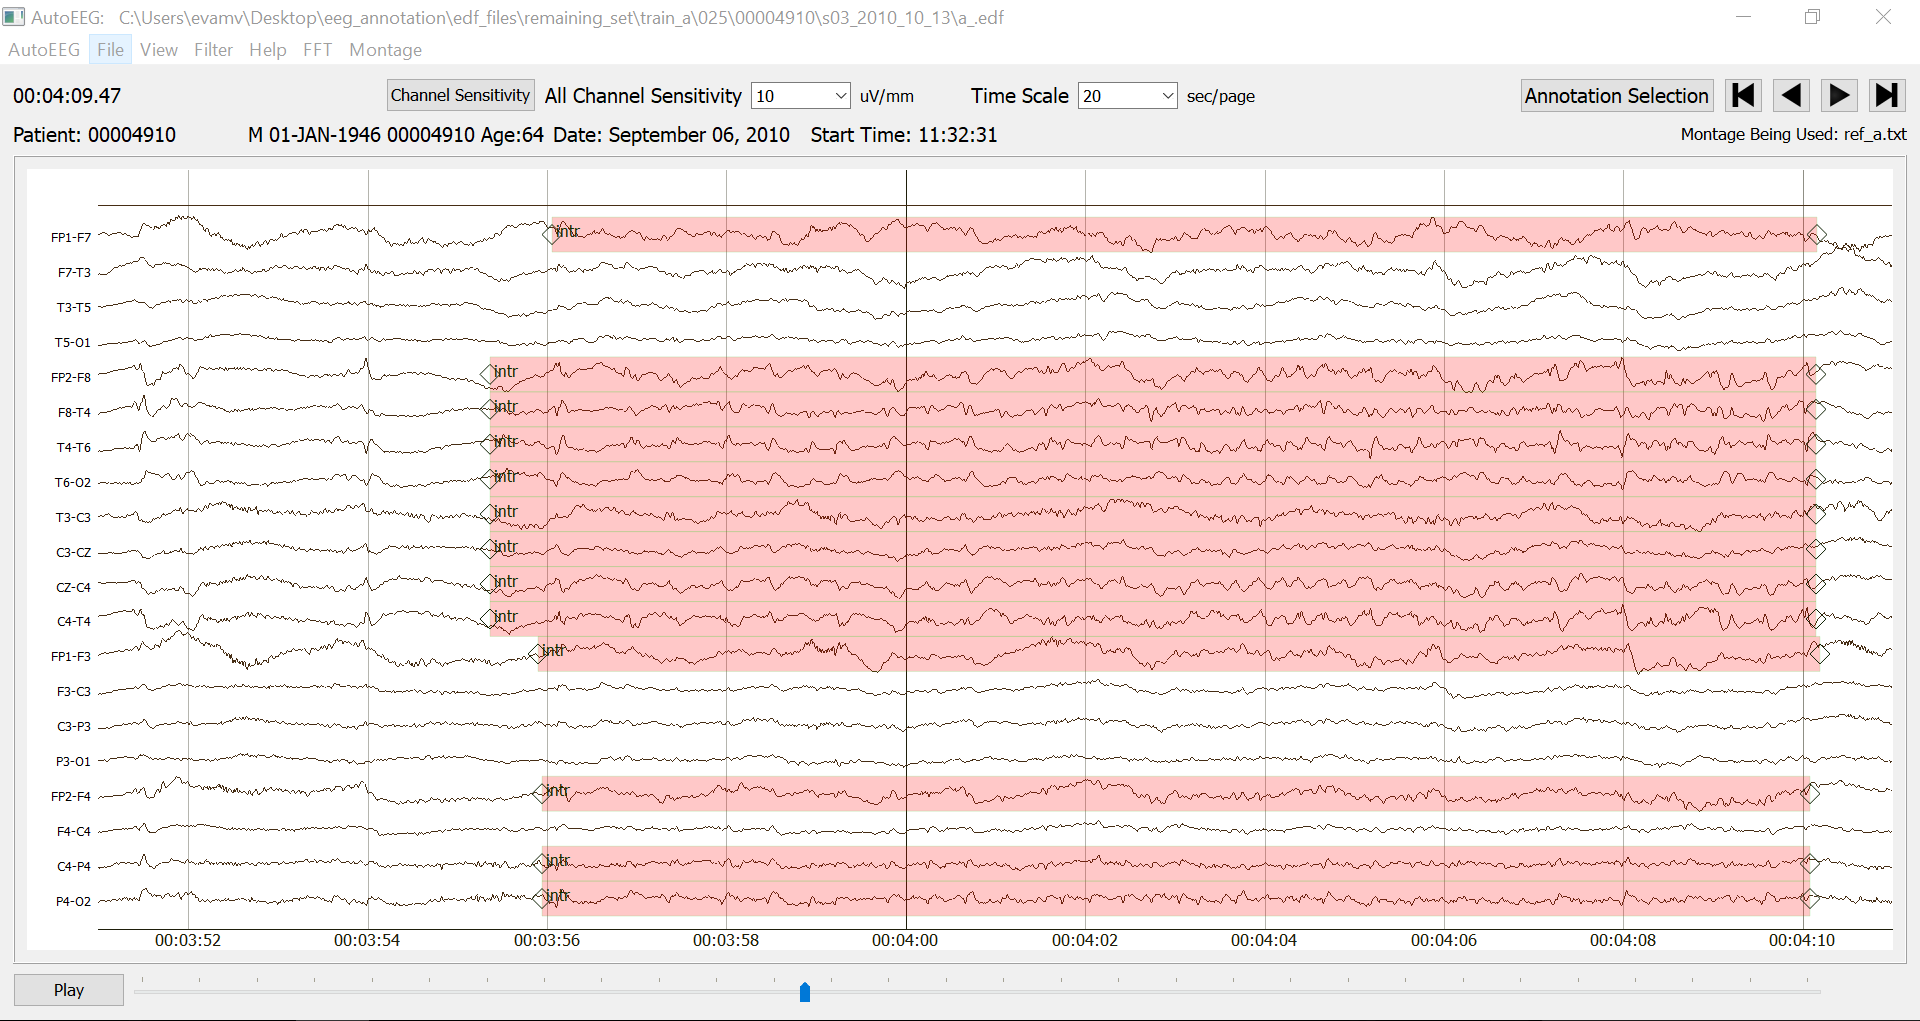Select the F7-T3 channel label

click(74, 273)
